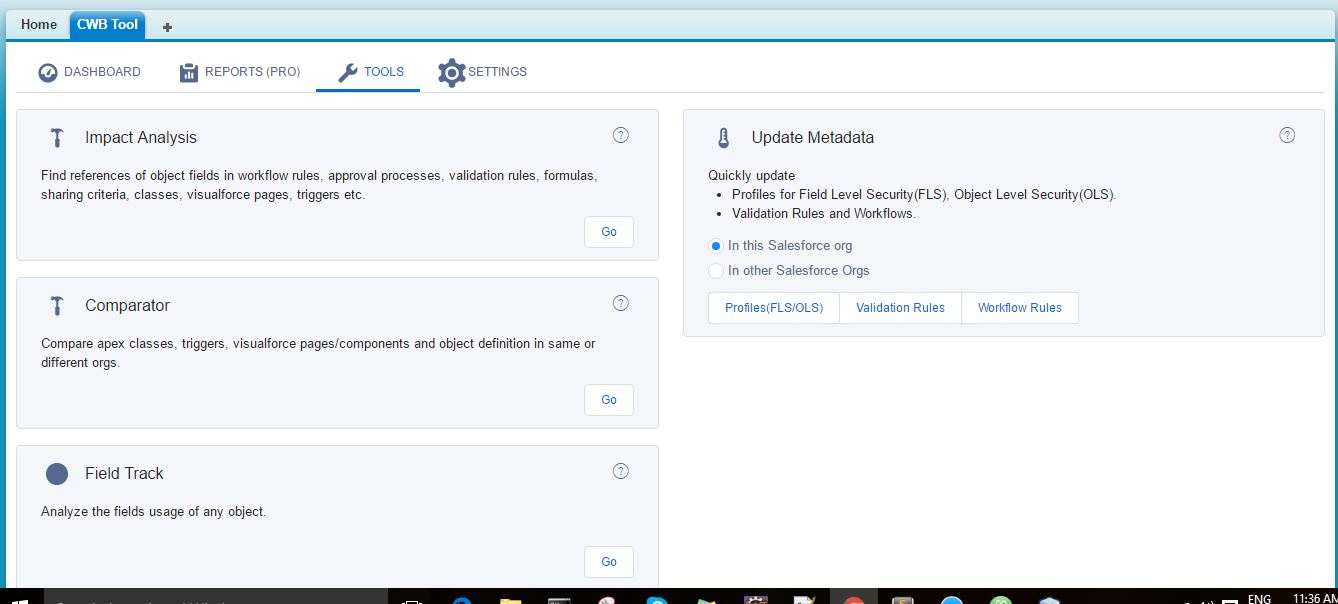The width and height of the screenshot is (1338, 604).
Task: Select the 'In other Salesforce Orgs' radio button
Action: [716, 271]
